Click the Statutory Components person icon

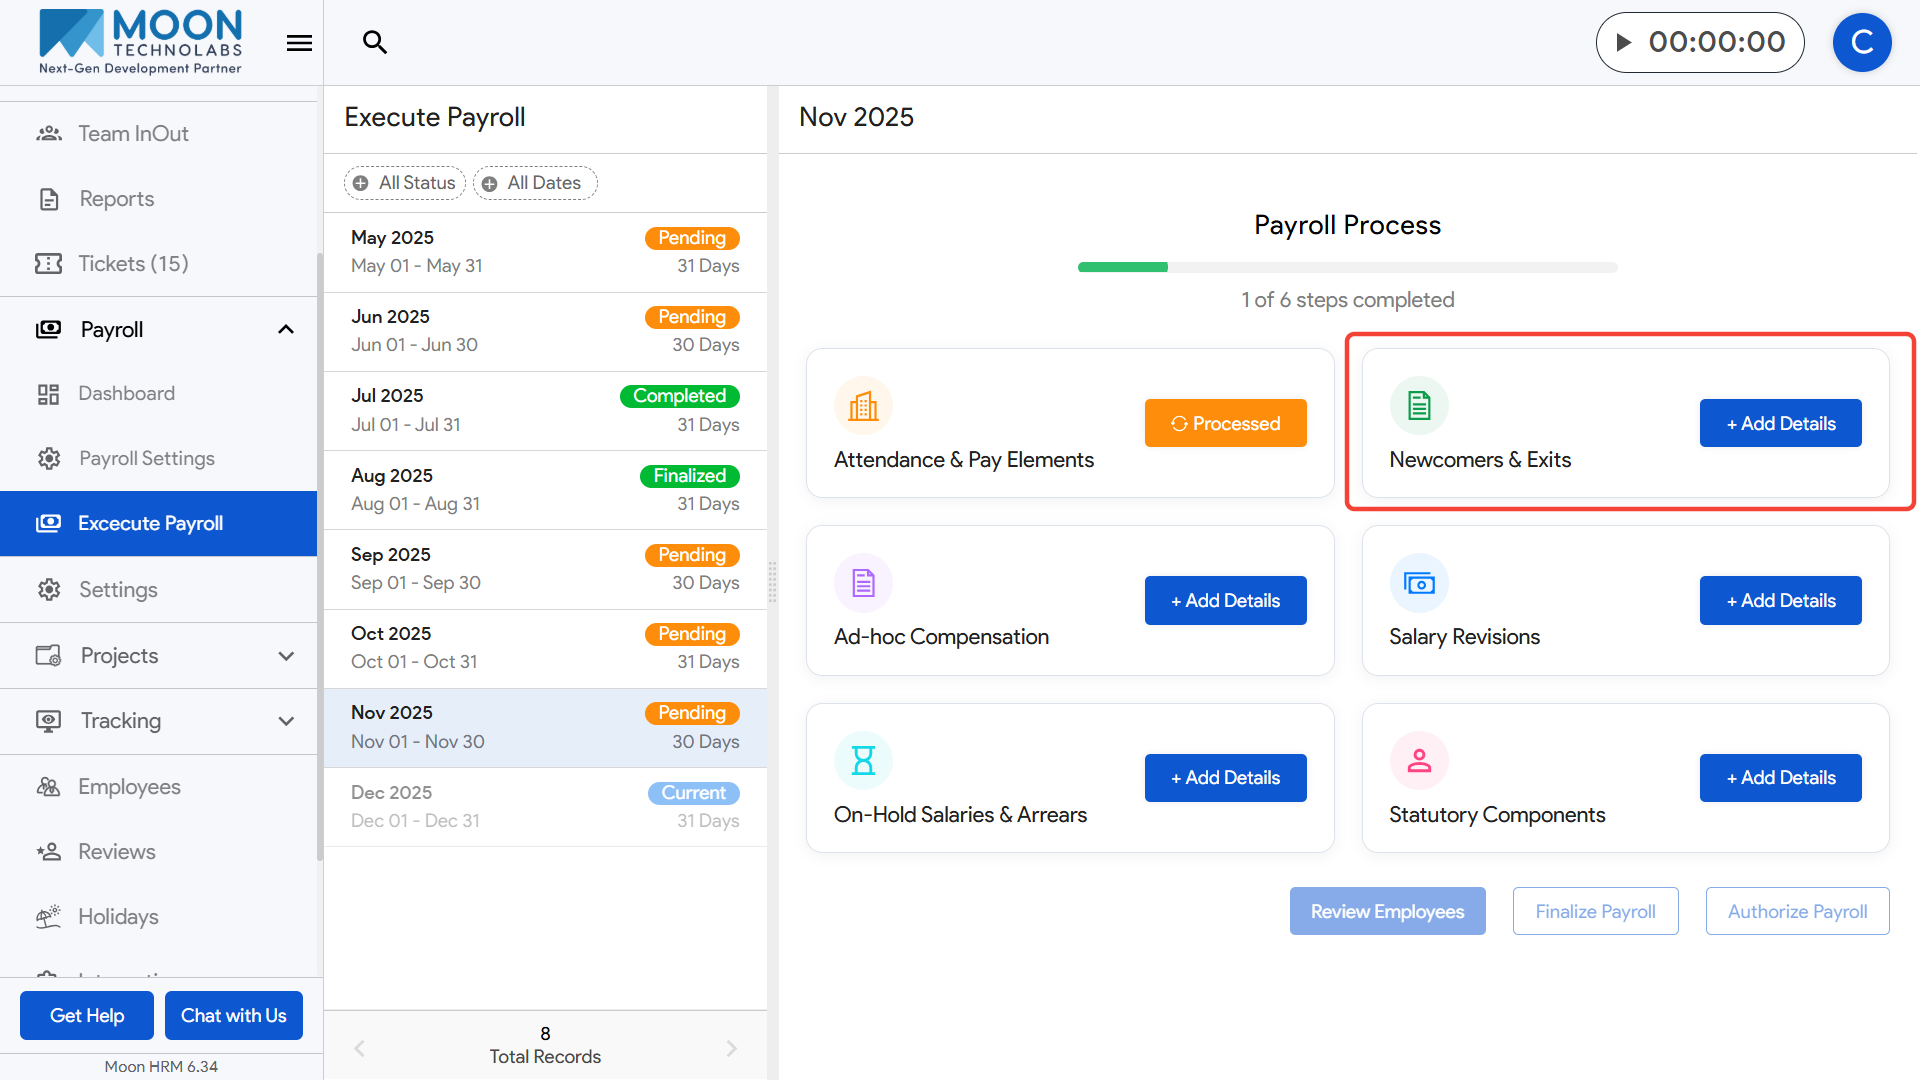pos(1418,761)
